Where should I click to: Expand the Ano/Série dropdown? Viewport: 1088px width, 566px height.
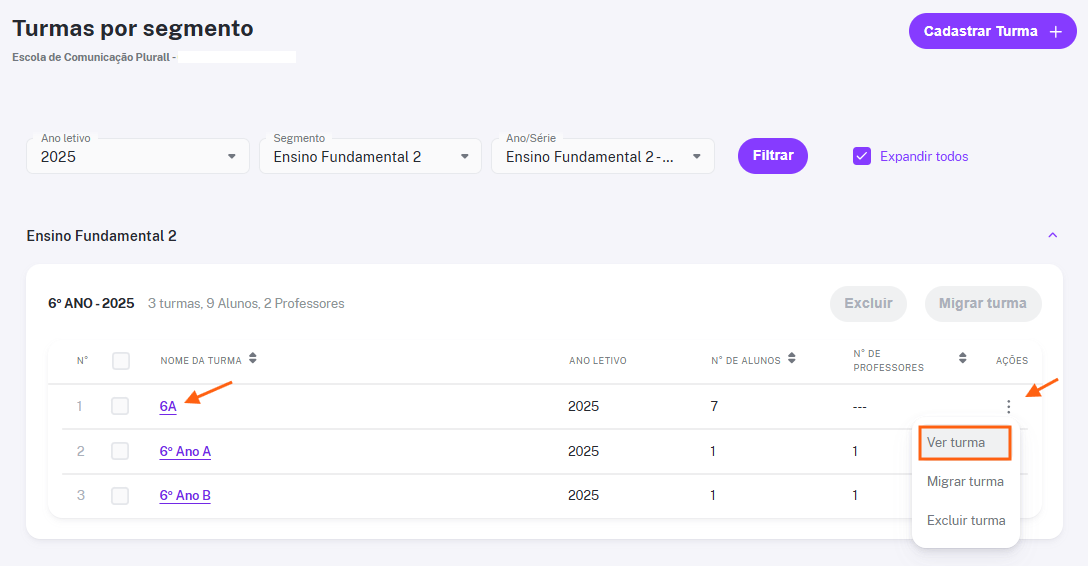click(x=603, y=156)
